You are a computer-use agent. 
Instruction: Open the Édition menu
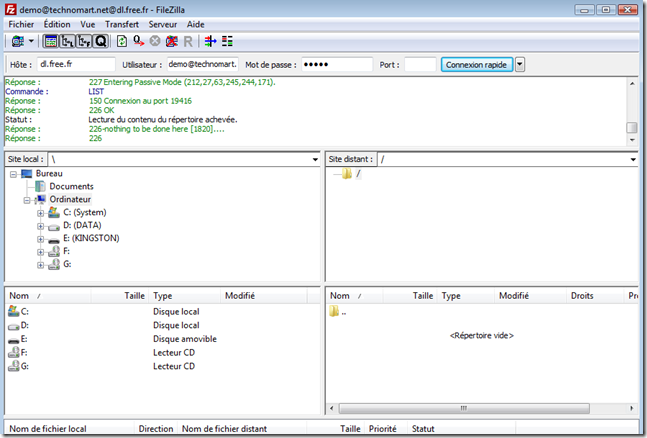pyautogui.click(x=57, y=24)
